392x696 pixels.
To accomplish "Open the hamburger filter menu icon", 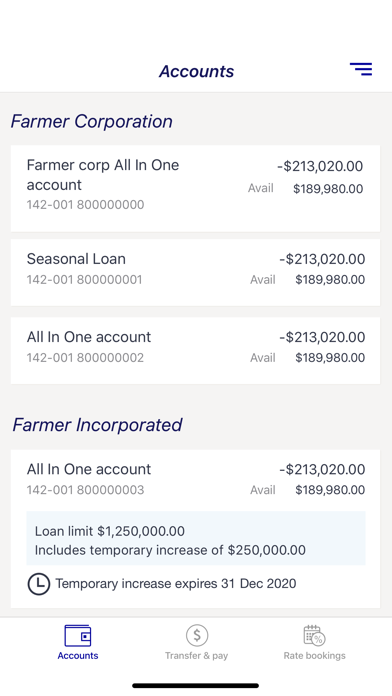I will tap(361, 69).
